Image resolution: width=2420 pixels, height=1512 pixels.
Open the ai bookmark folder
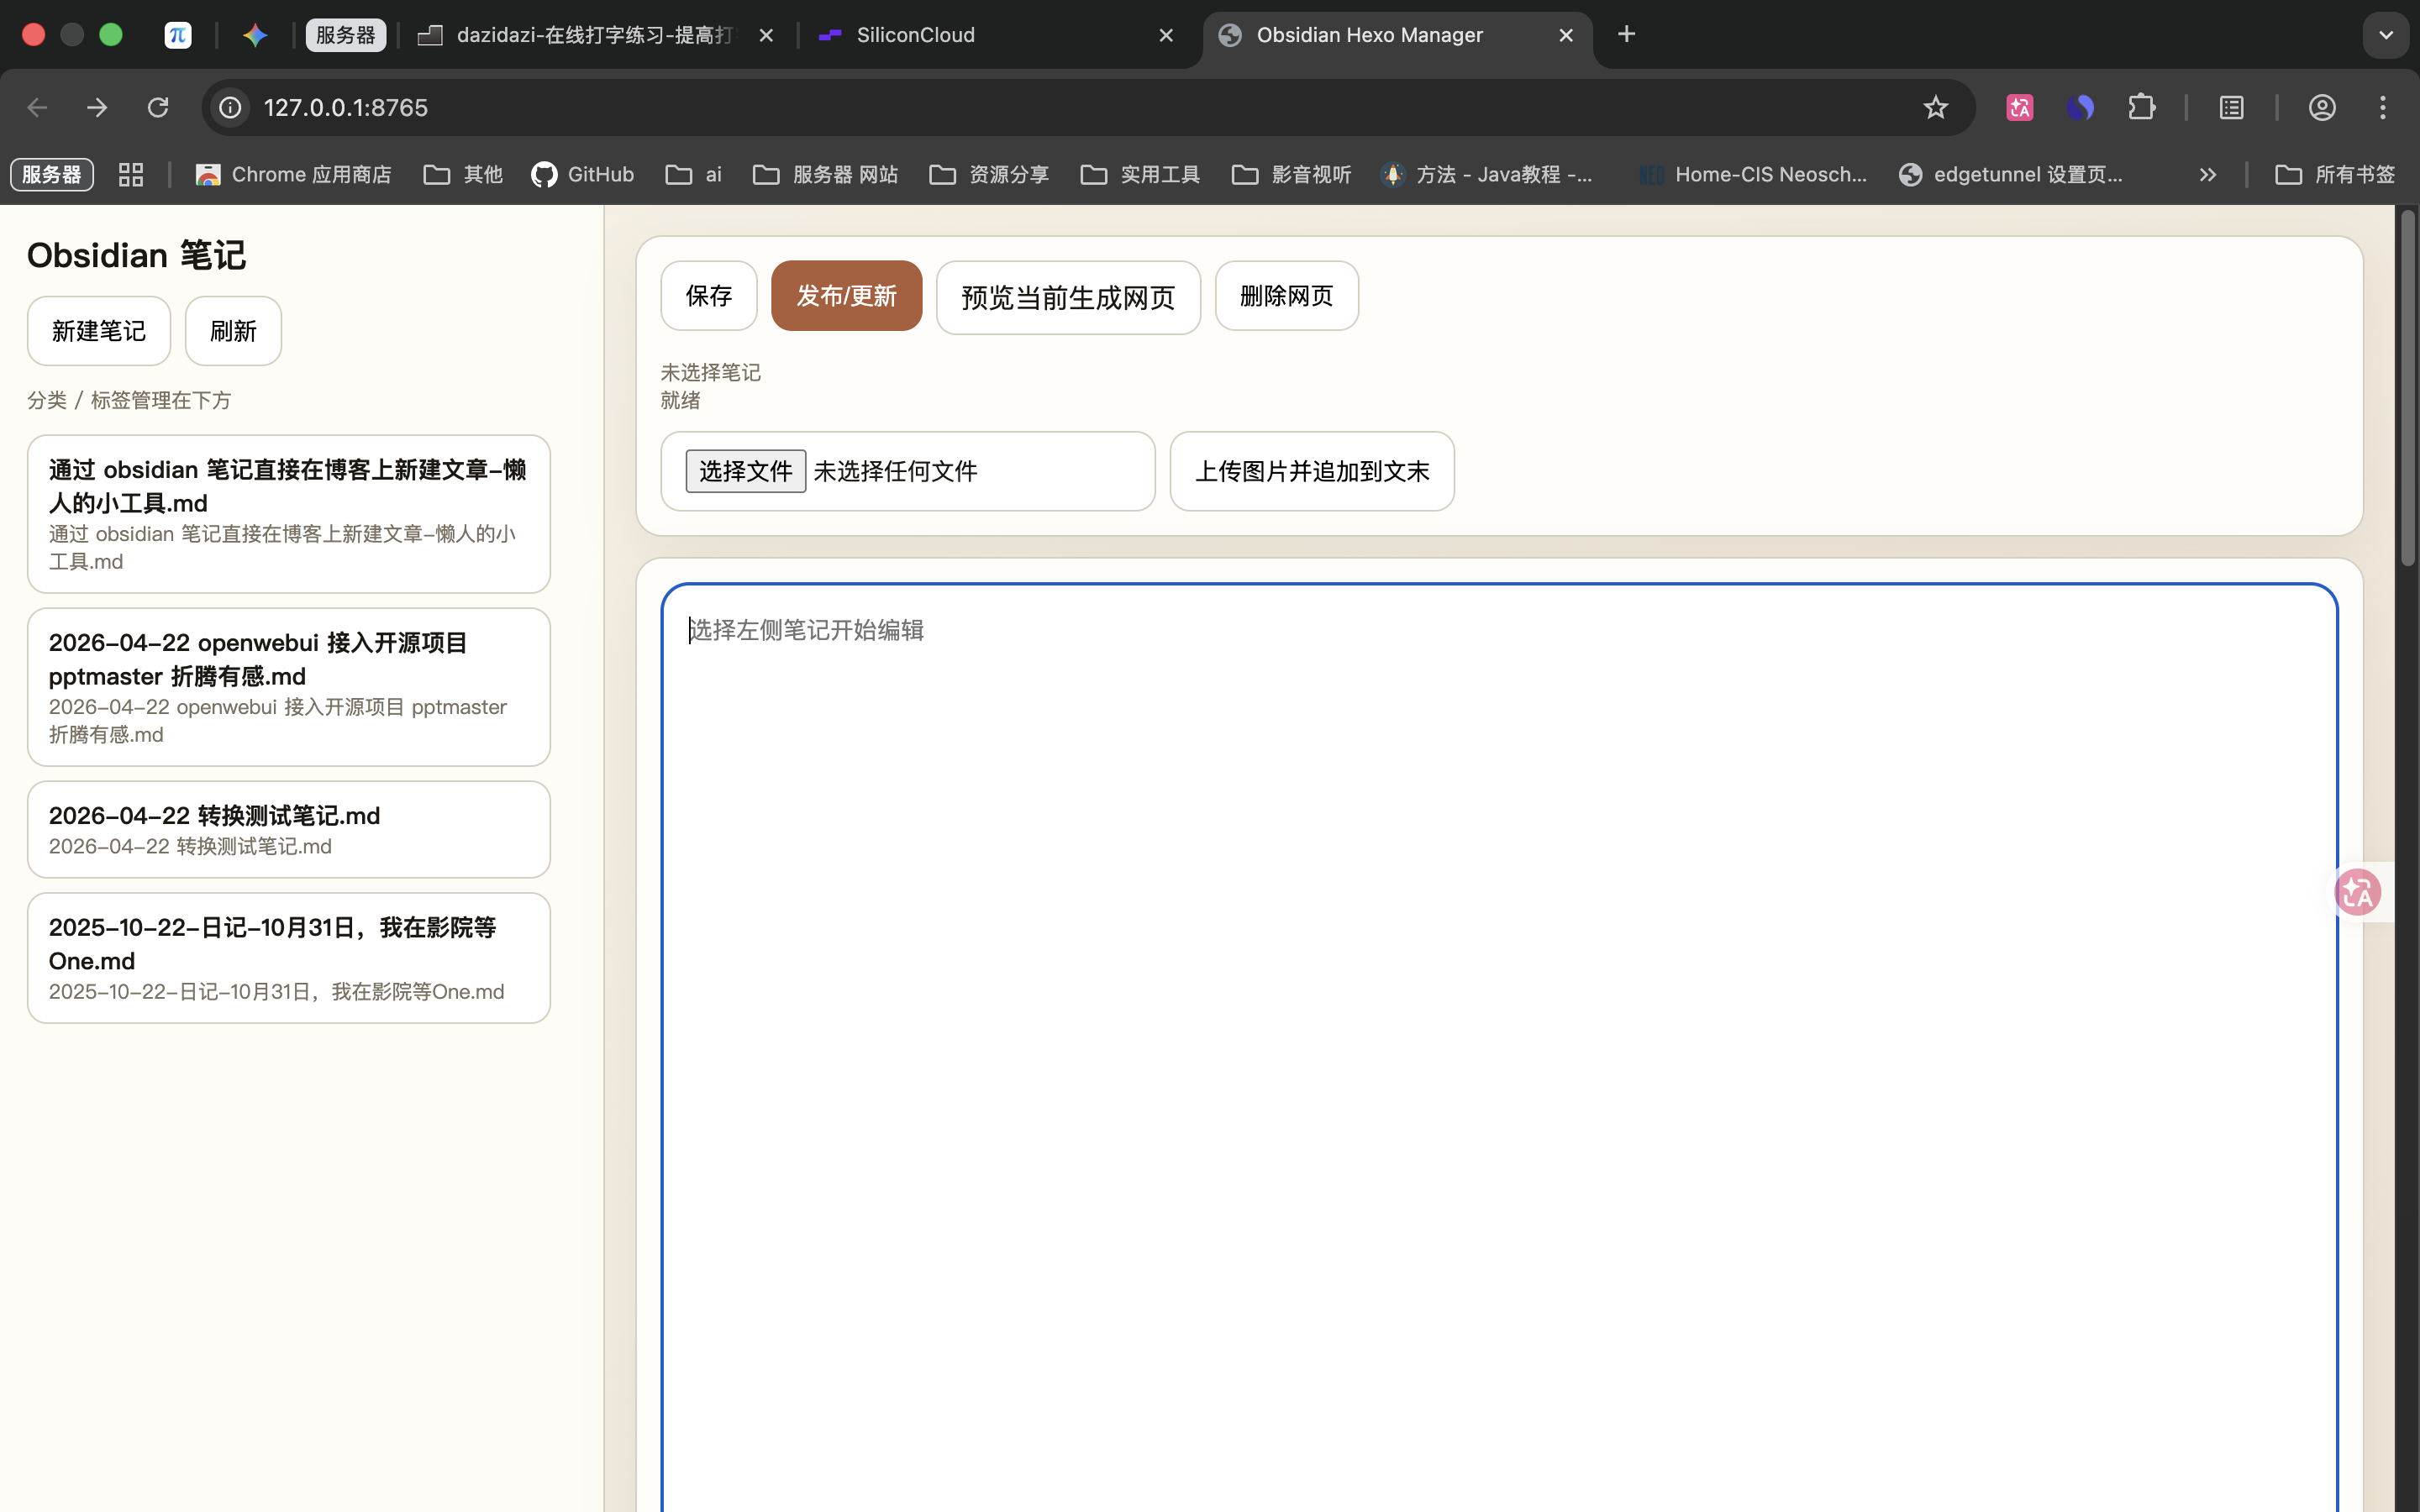click(694, 174)
